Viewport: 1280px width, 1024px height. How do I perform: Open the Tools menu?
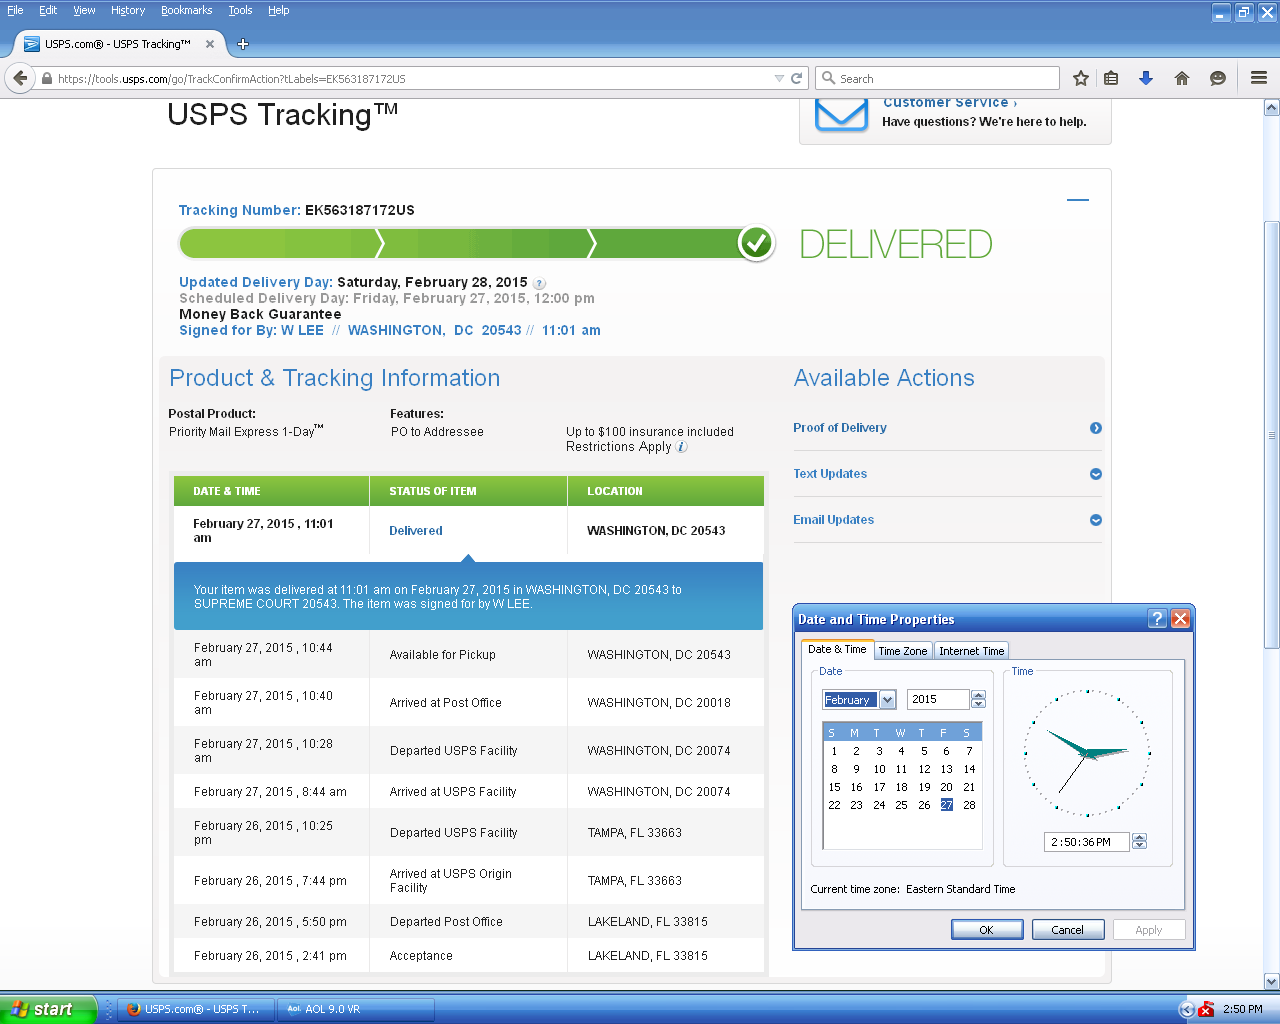240,10
